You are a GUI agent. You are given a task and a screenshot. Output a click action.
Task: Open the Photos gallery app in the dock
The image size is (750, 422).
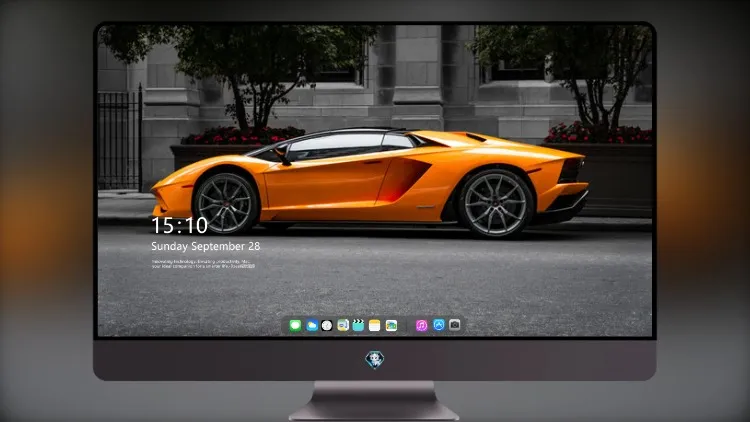coord(391,325)
